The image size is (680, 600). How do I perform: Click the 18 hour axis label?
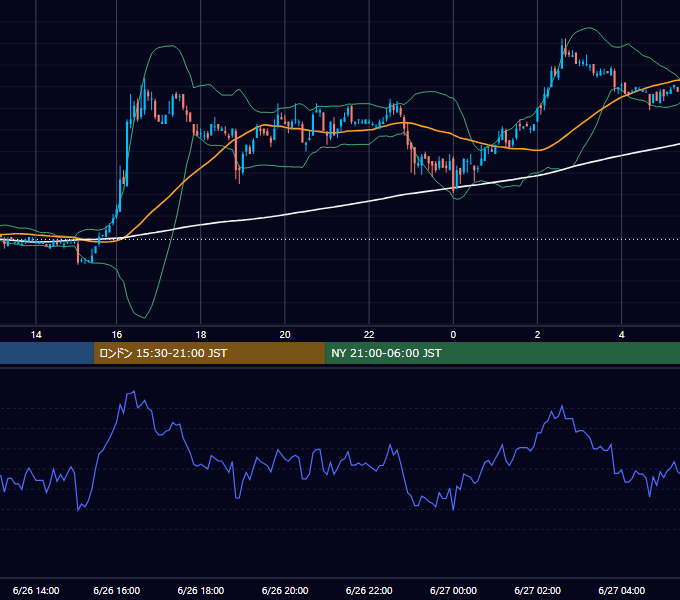click(x=201, y=335)
